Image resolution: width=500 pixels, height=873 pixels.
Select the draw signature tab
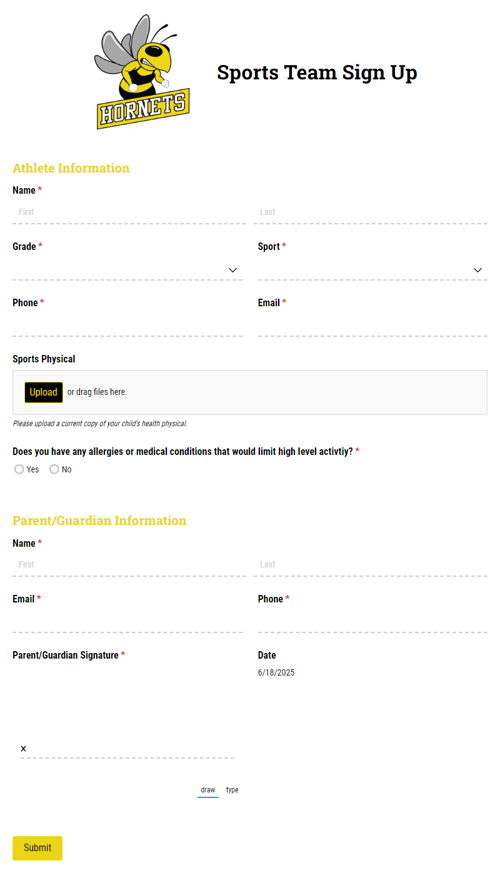point(208,789)
